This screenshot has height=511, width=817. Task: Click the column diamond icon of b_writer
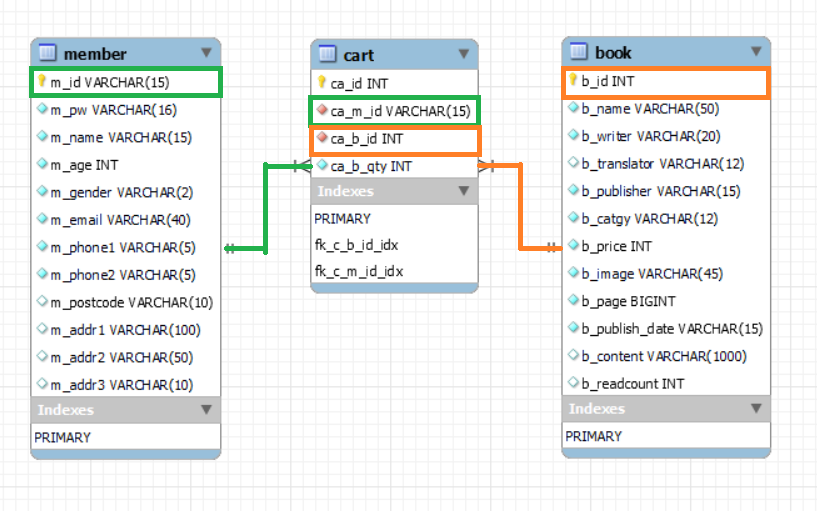click(574, 135)
